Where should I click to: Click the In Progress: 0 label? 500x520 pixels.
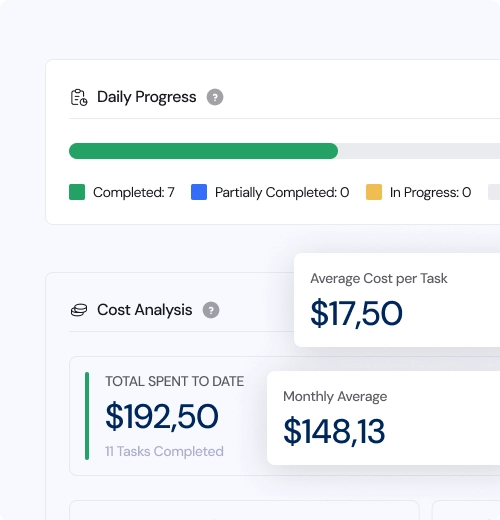tap(430, 192)
